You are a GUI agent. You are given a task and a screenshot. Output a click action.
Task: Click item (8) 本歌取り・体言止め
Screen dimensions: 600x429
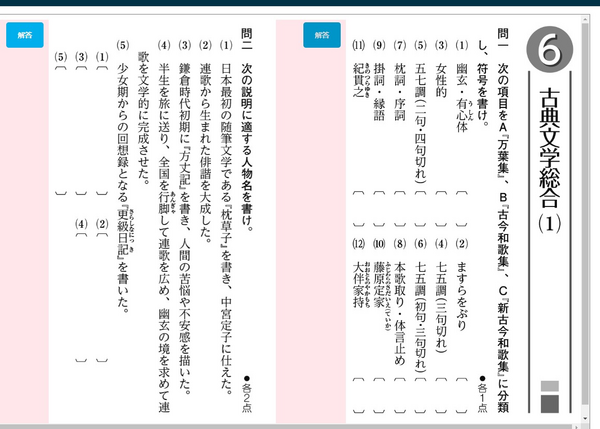pos(400,302)
